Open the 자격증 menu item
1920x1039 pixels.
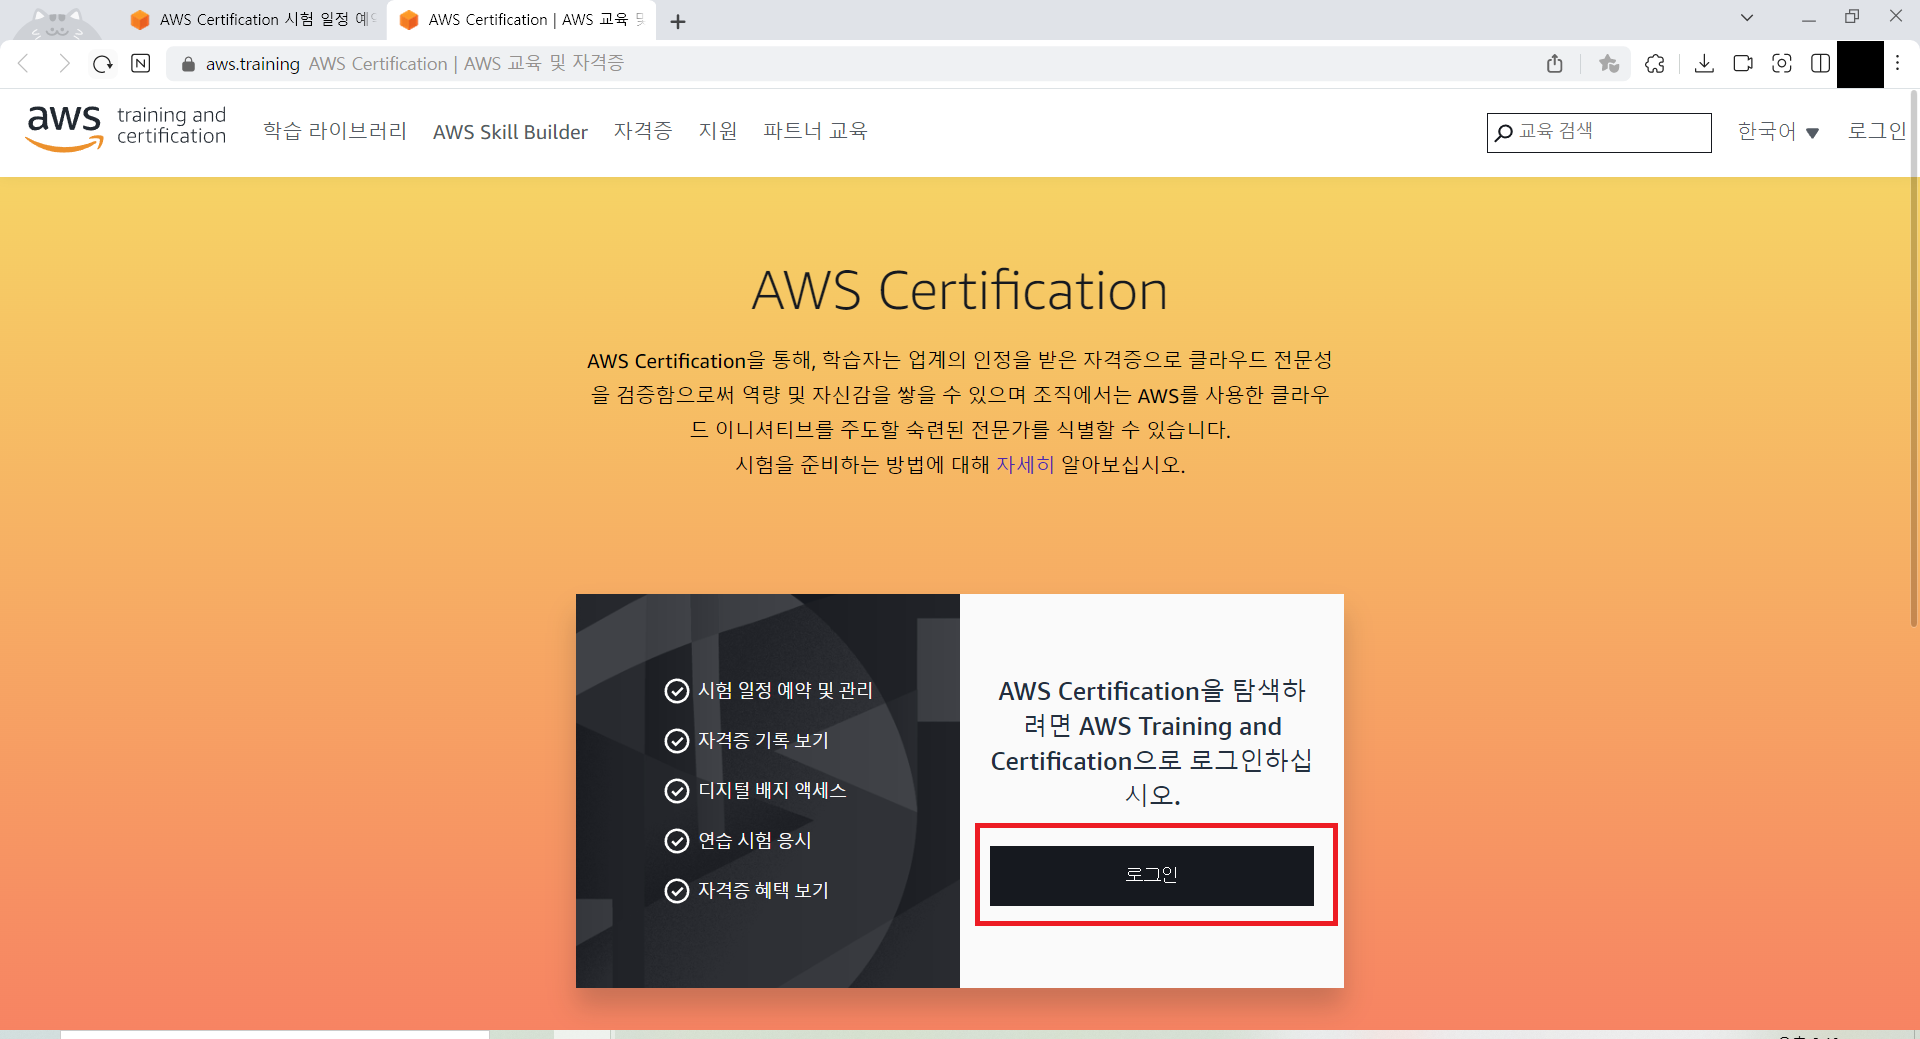[x=643, y=131]
